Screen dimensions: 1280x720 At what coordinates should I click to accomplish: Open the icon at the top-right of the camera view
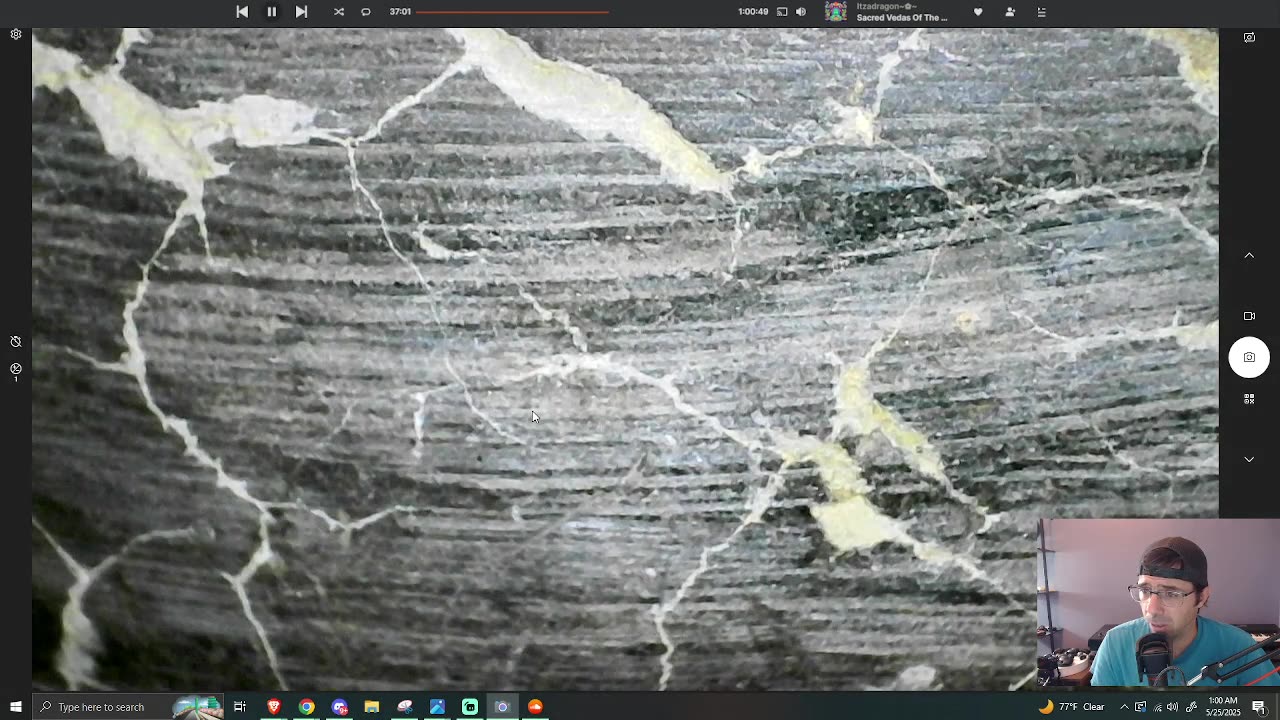click(x=1249, y=38)
